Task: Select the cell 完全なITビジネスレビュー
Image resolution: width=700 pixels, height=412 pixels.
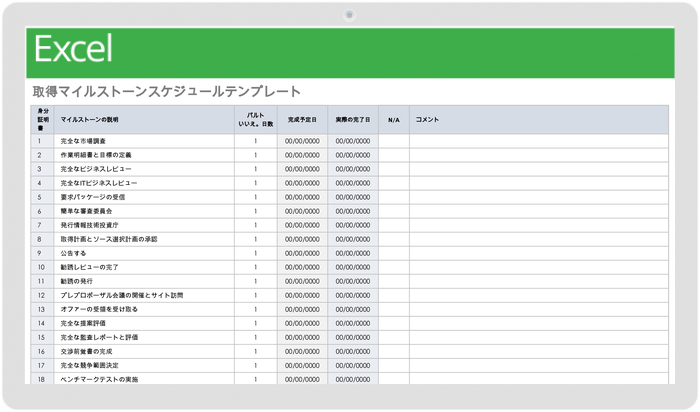Action: coord(144,183)
